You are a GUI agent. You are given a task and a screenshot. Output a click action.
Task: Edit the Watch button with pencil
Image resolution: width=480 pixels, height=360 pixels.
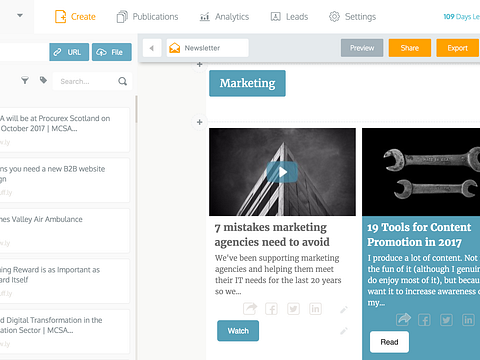point(344,331)
